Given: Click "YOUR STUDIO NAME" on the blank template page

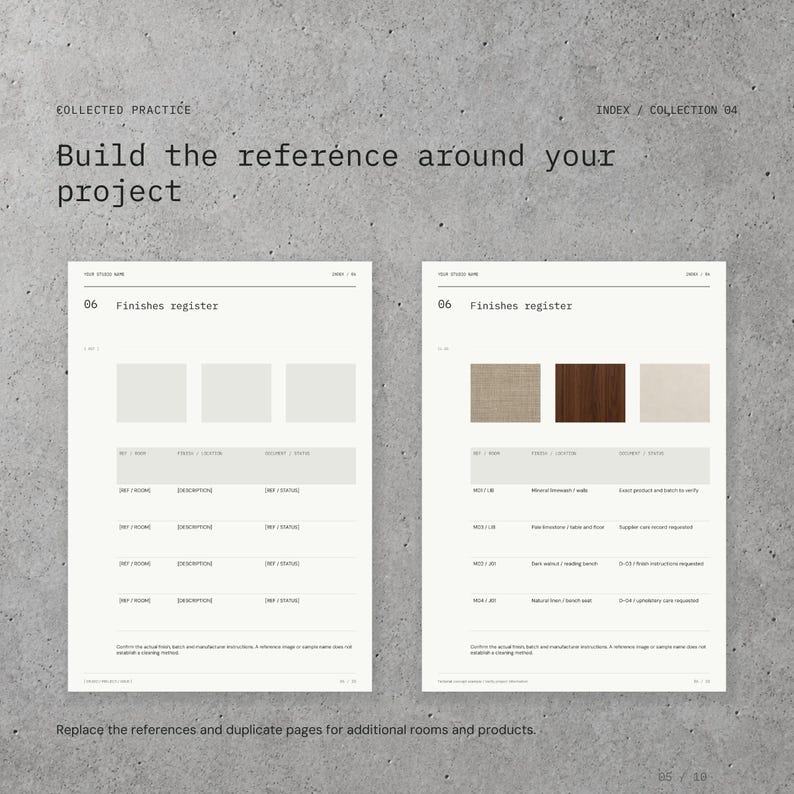Looking at the screenshot, I should [104, 274].
